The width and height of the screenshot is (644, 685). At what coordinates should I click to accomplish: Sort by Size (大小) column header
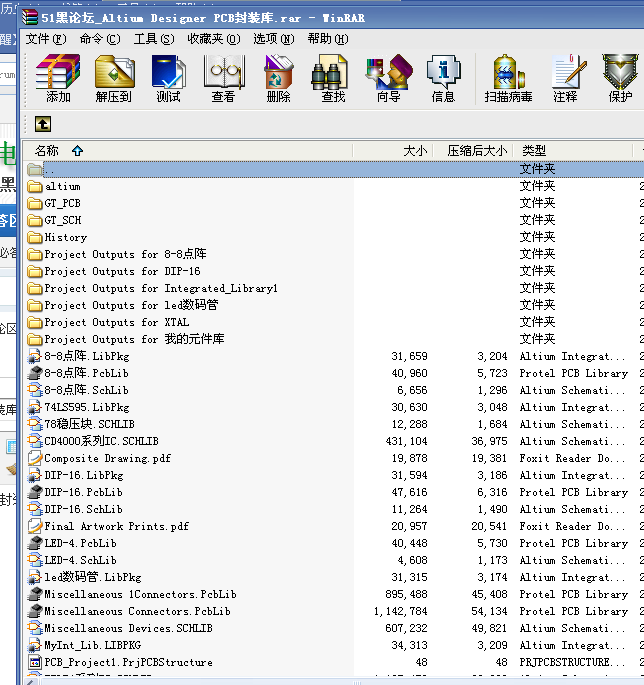click(x=392, y=151)
